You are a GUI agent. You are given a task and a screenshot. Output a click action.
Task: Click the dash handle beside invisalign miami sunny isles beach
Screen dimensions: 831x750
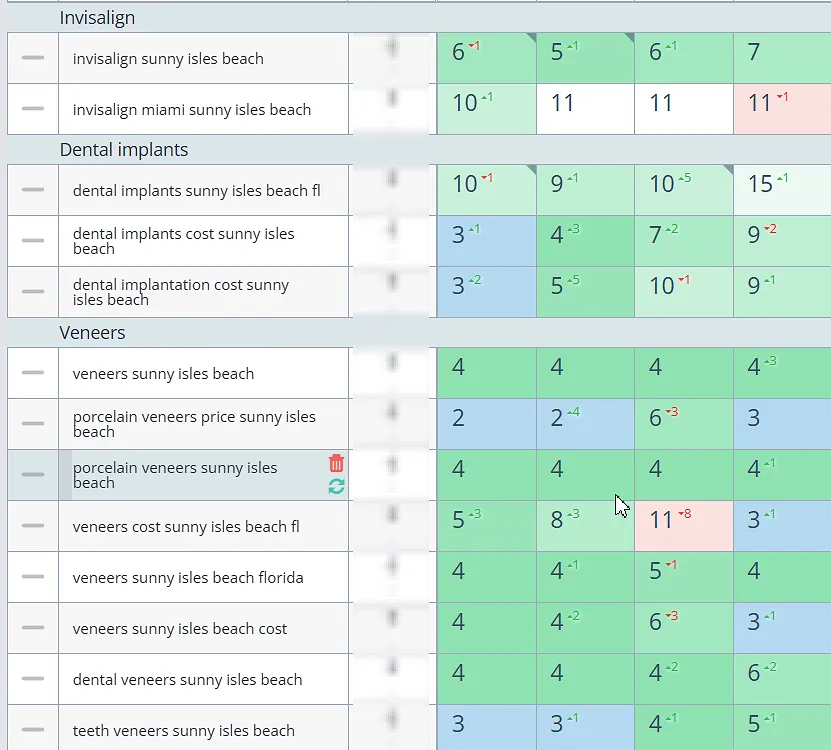coord(33,109)
